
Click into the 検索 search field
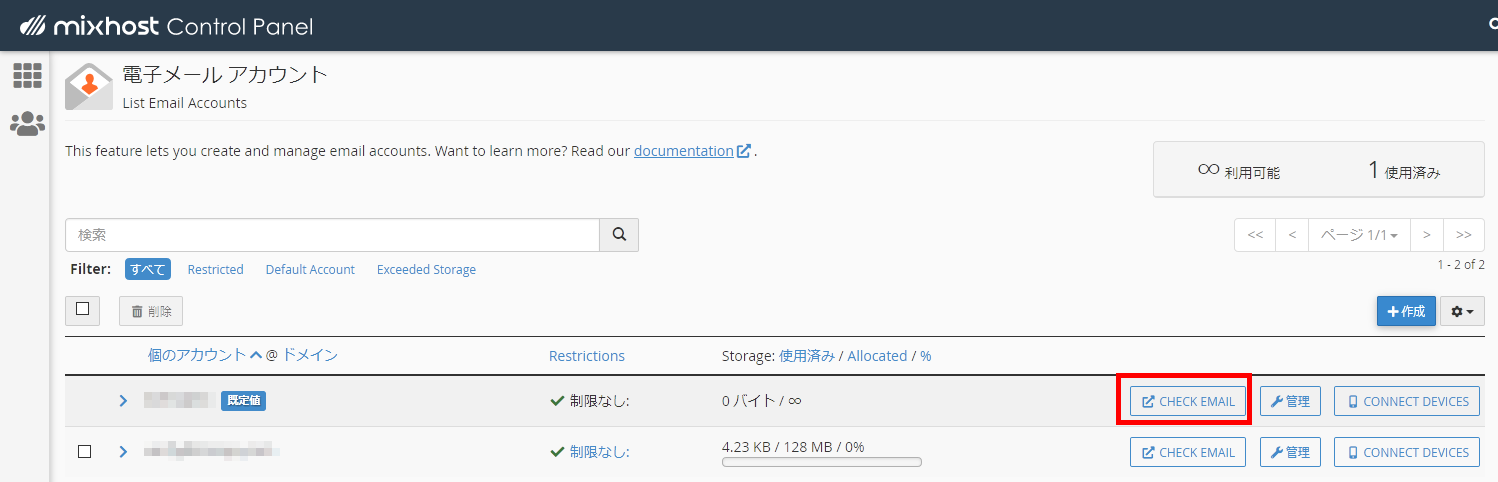point(332,235)
